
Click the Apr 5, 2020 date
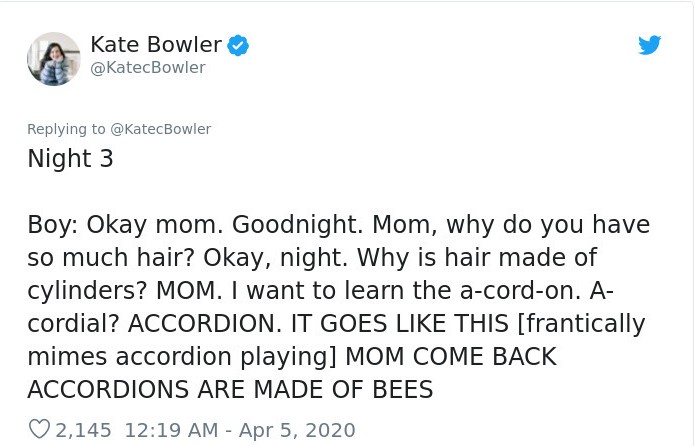click(x=295, y=430)
